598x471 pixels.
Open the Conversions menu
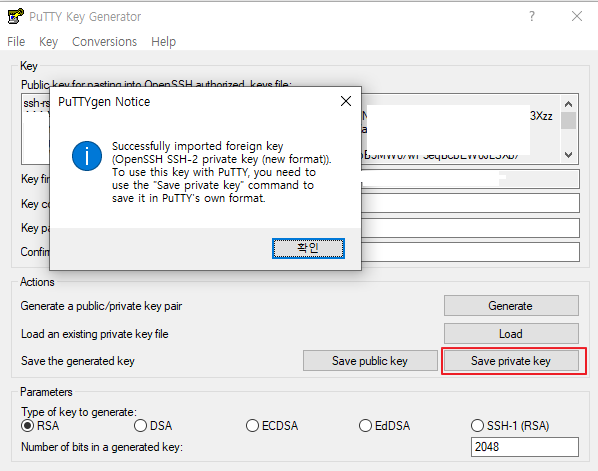pyautogui.click(x=104, y=42)
